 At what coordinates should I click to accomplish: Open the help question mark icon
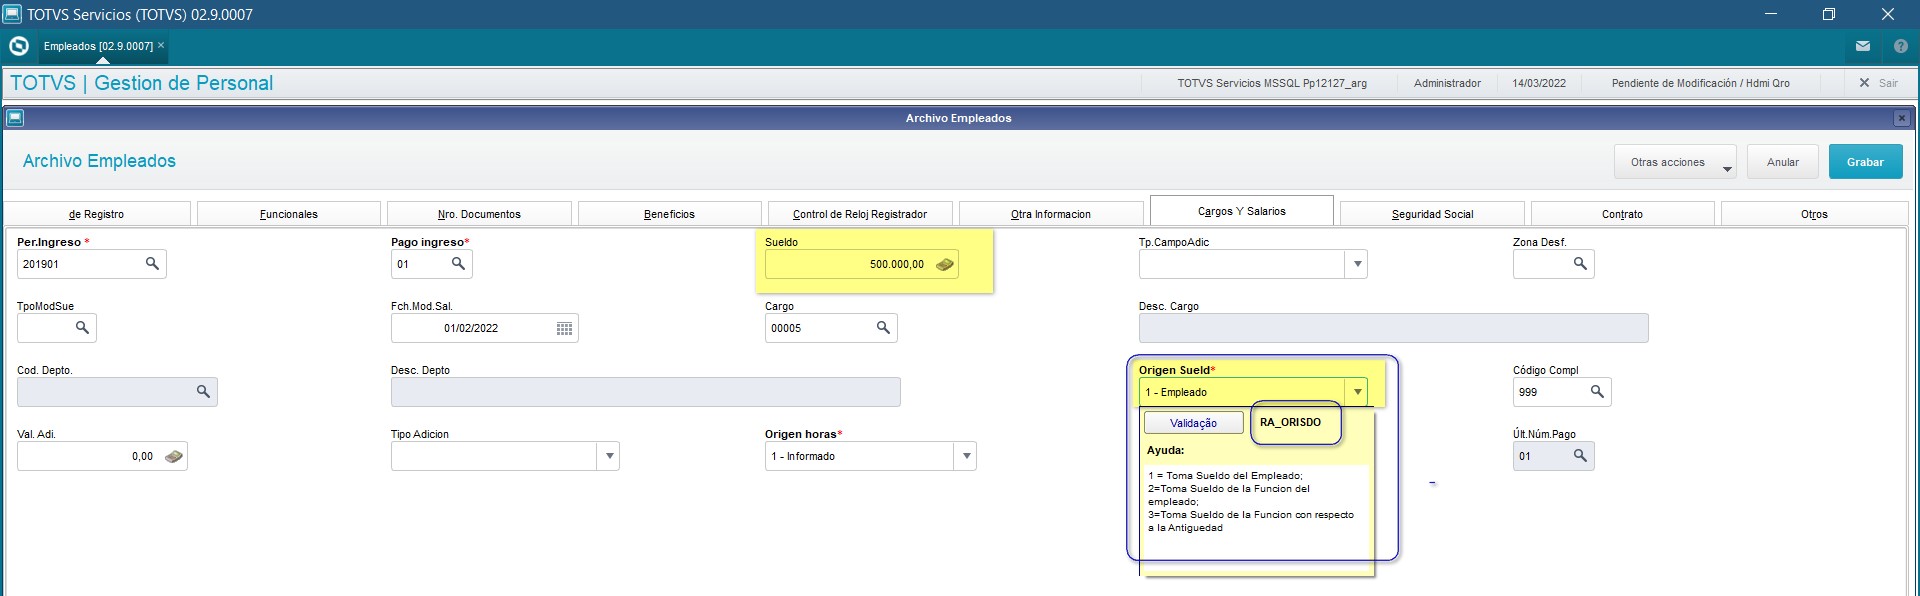click(x=1901, y=46)
